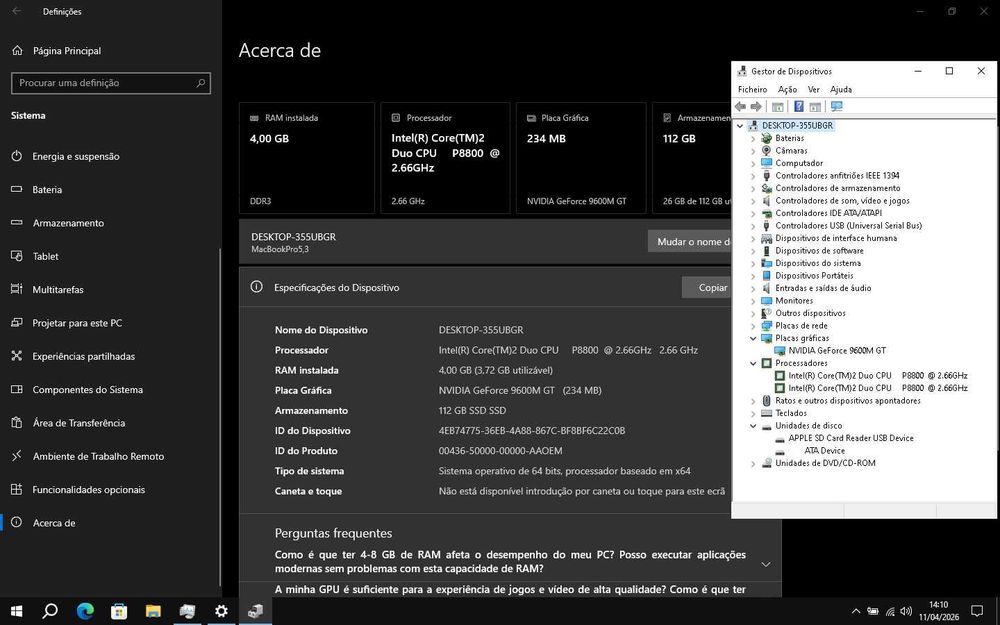Click the RAM instalada 4,00 GB card

pos(307,158)
